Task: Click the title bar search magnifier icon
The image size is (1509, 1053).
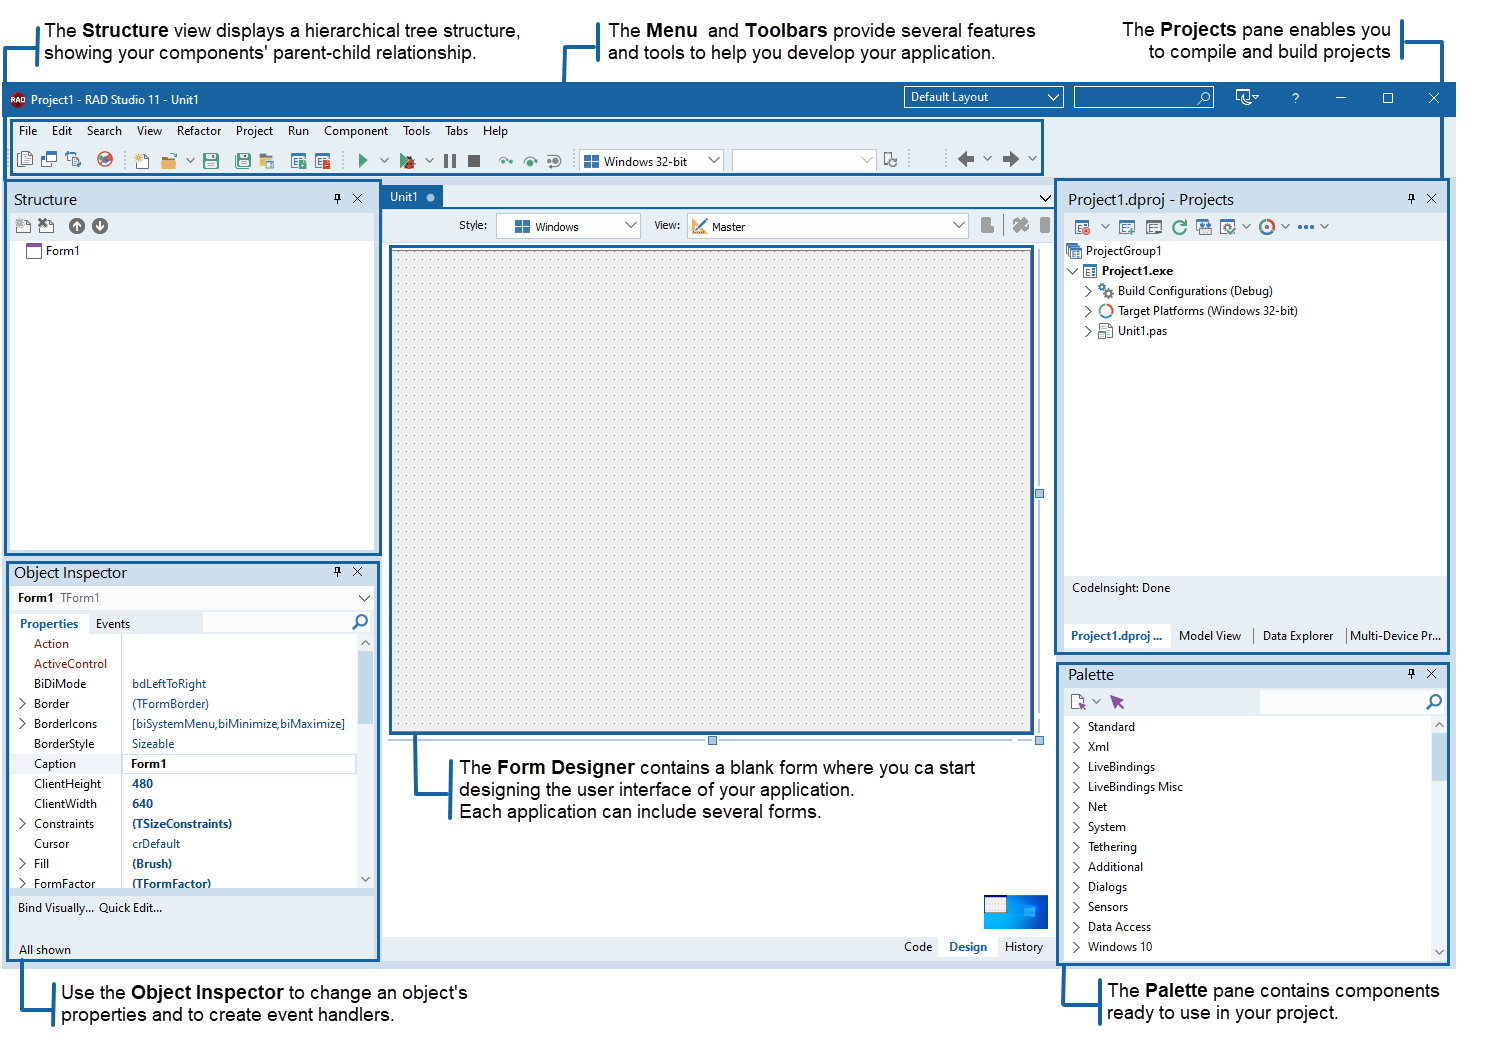Action: pyautogui.click(x=1204, y=98)
